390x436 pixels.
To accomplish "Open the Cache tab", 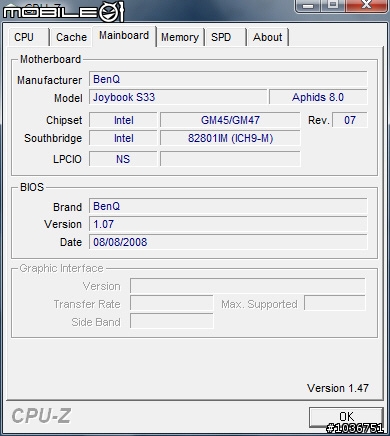I will pos(71,37).
